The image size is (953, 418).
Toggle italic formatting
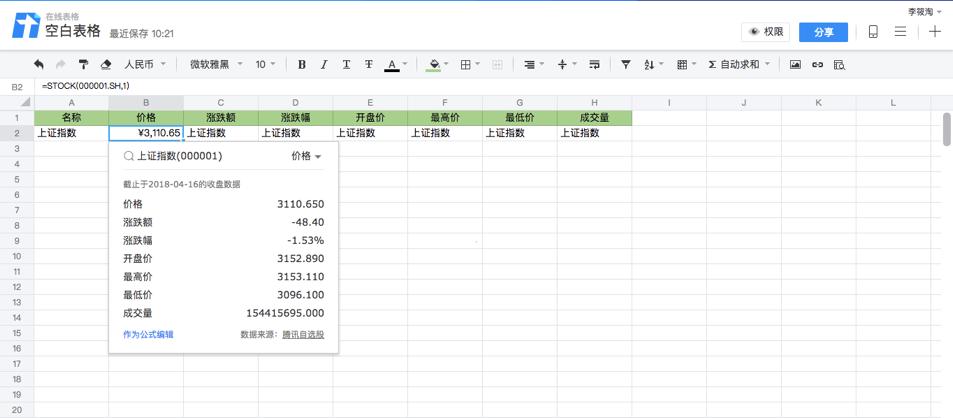click(x=324, y=64)
